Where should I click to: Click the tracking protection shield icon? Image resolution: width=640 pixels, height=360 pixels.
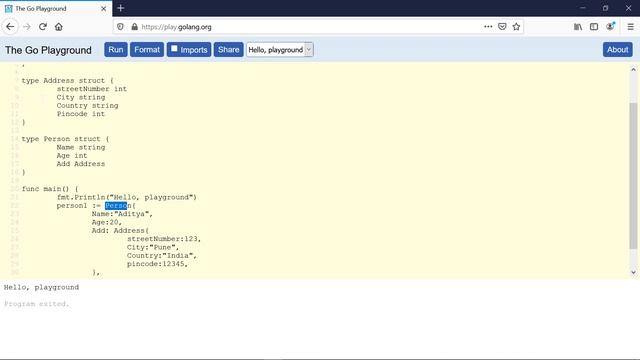120,27
